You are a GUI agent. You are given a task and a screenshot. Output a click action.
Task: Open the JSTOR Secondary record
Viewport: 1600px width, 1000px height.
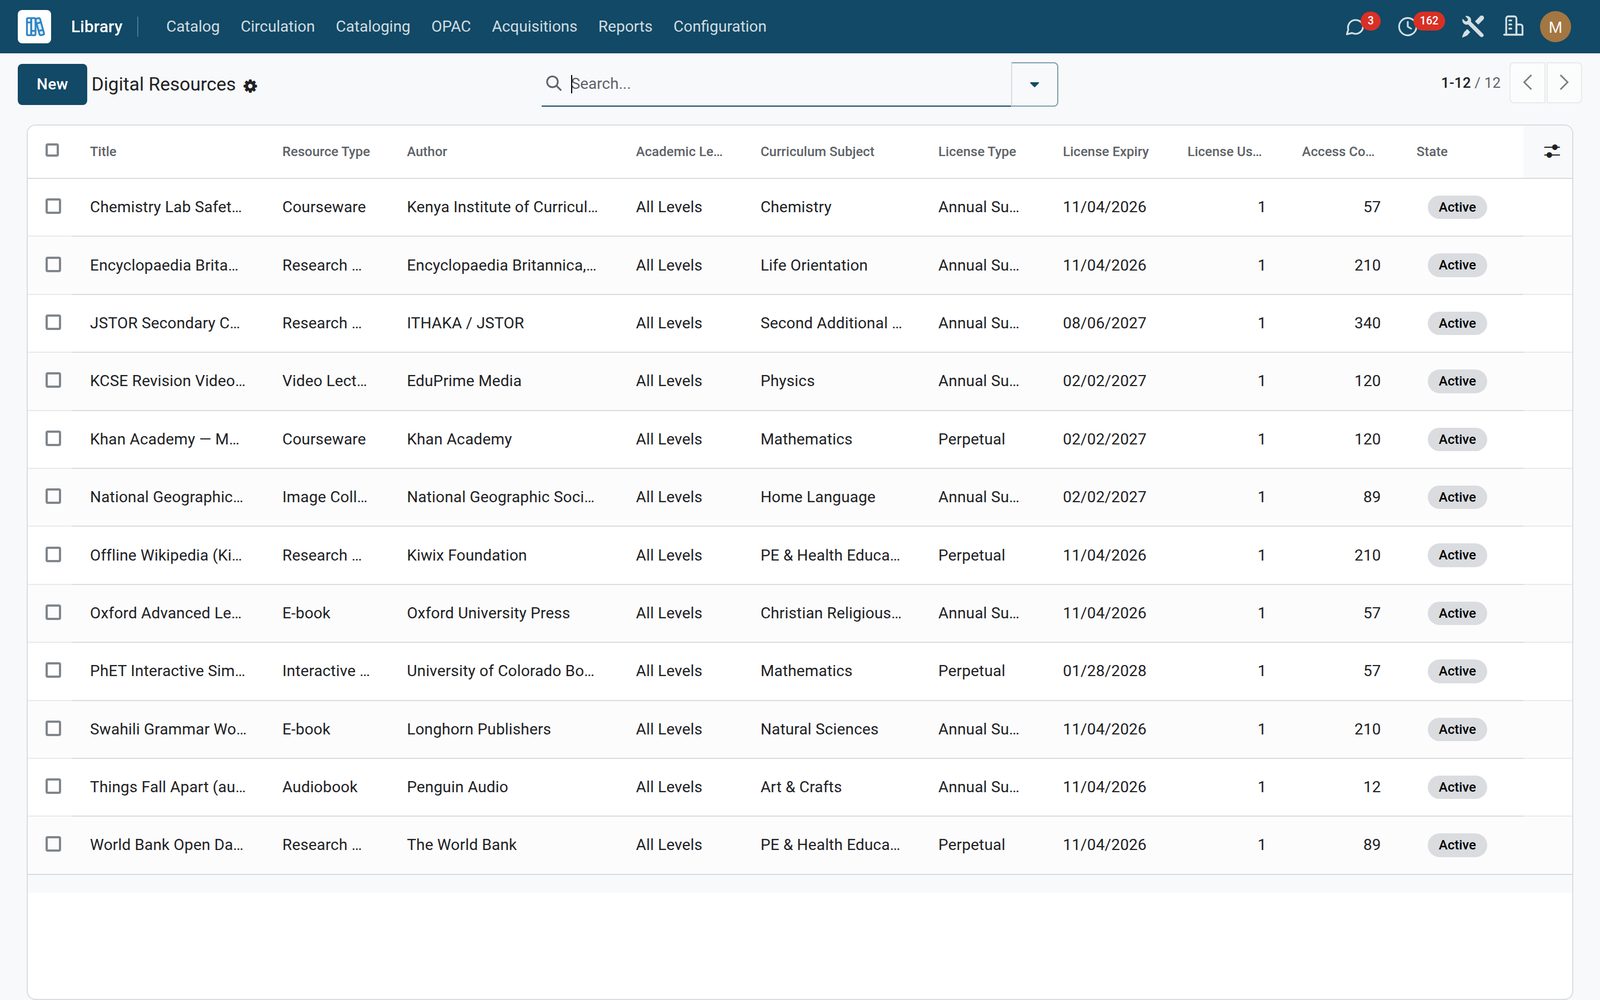pos(165,323)
